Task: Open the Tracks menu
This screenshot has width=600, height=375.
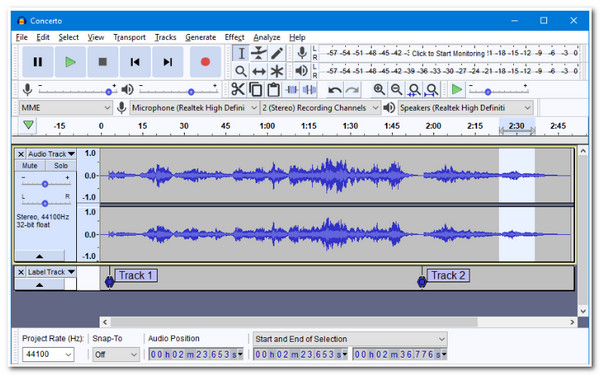Action: (165, 37)
